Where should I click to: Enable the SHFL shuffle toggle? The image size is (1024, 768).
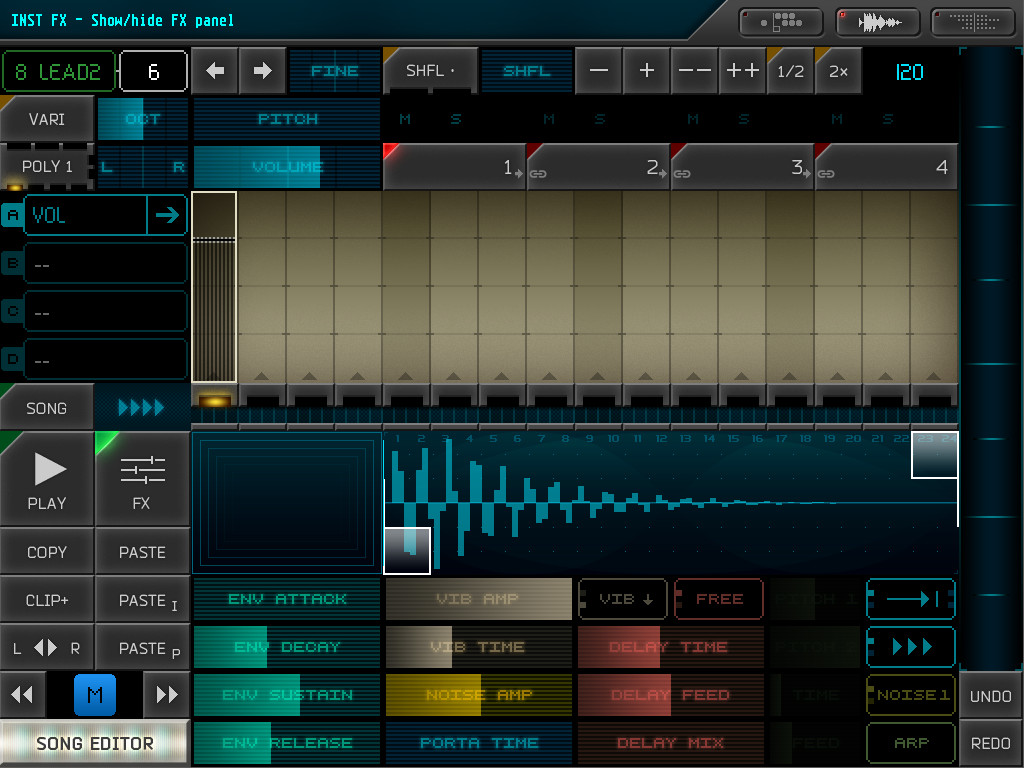tap(527, 71)
